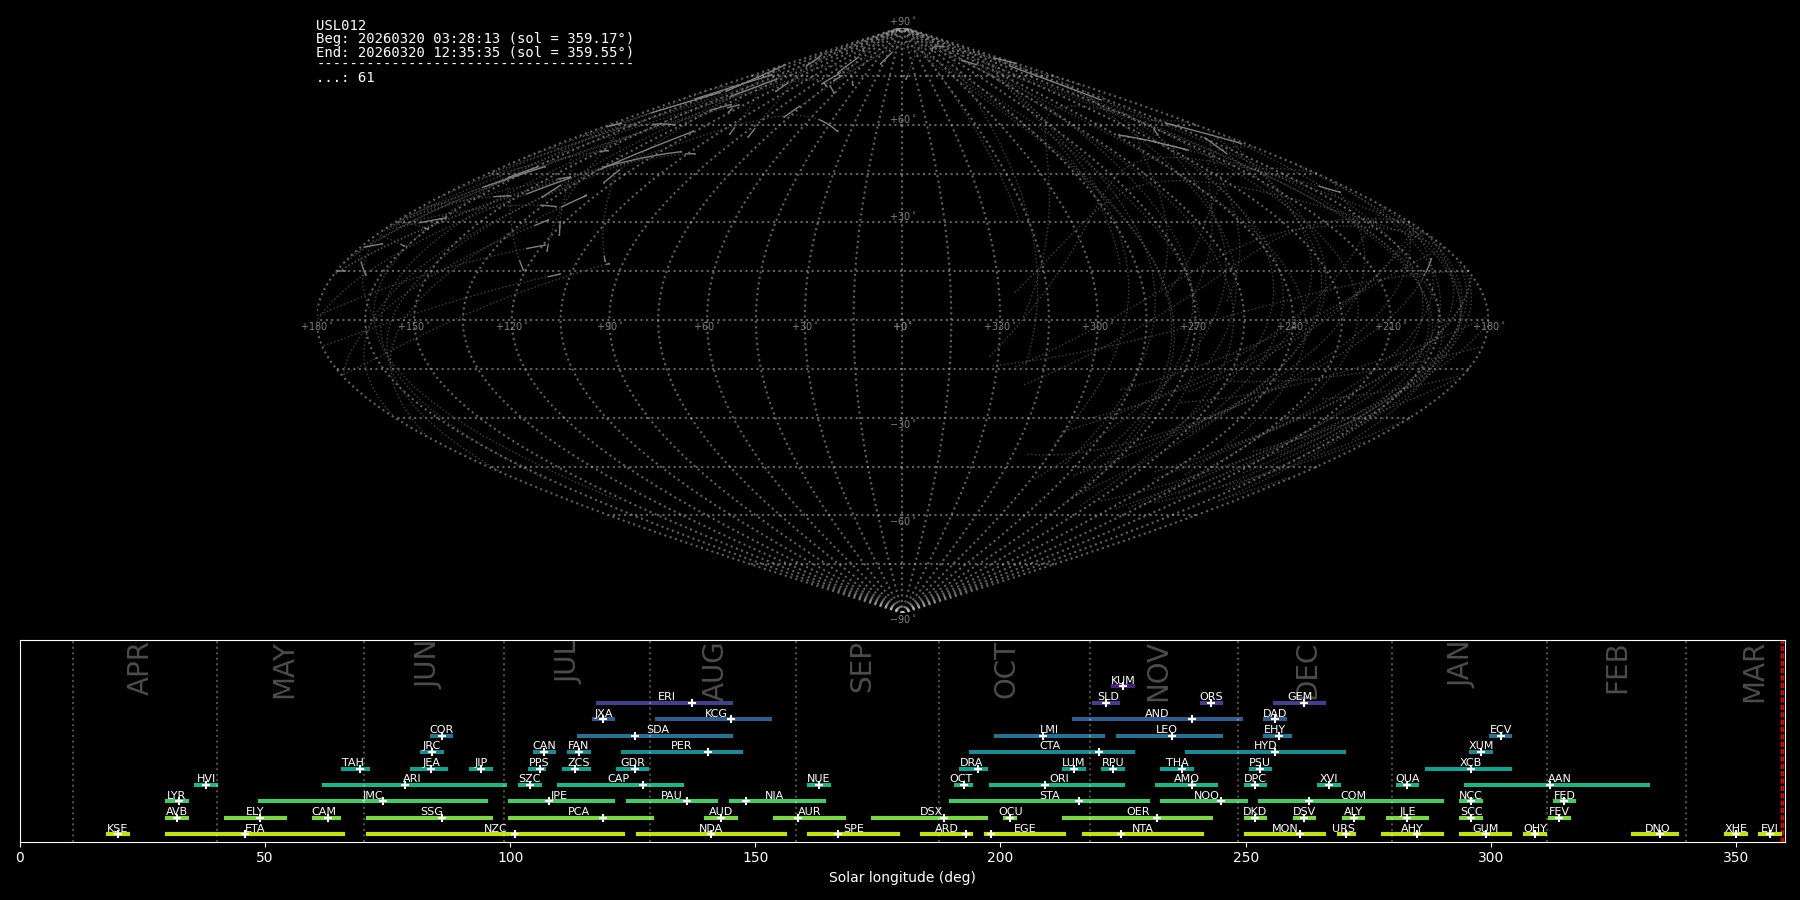Select the APR month label

138,669
